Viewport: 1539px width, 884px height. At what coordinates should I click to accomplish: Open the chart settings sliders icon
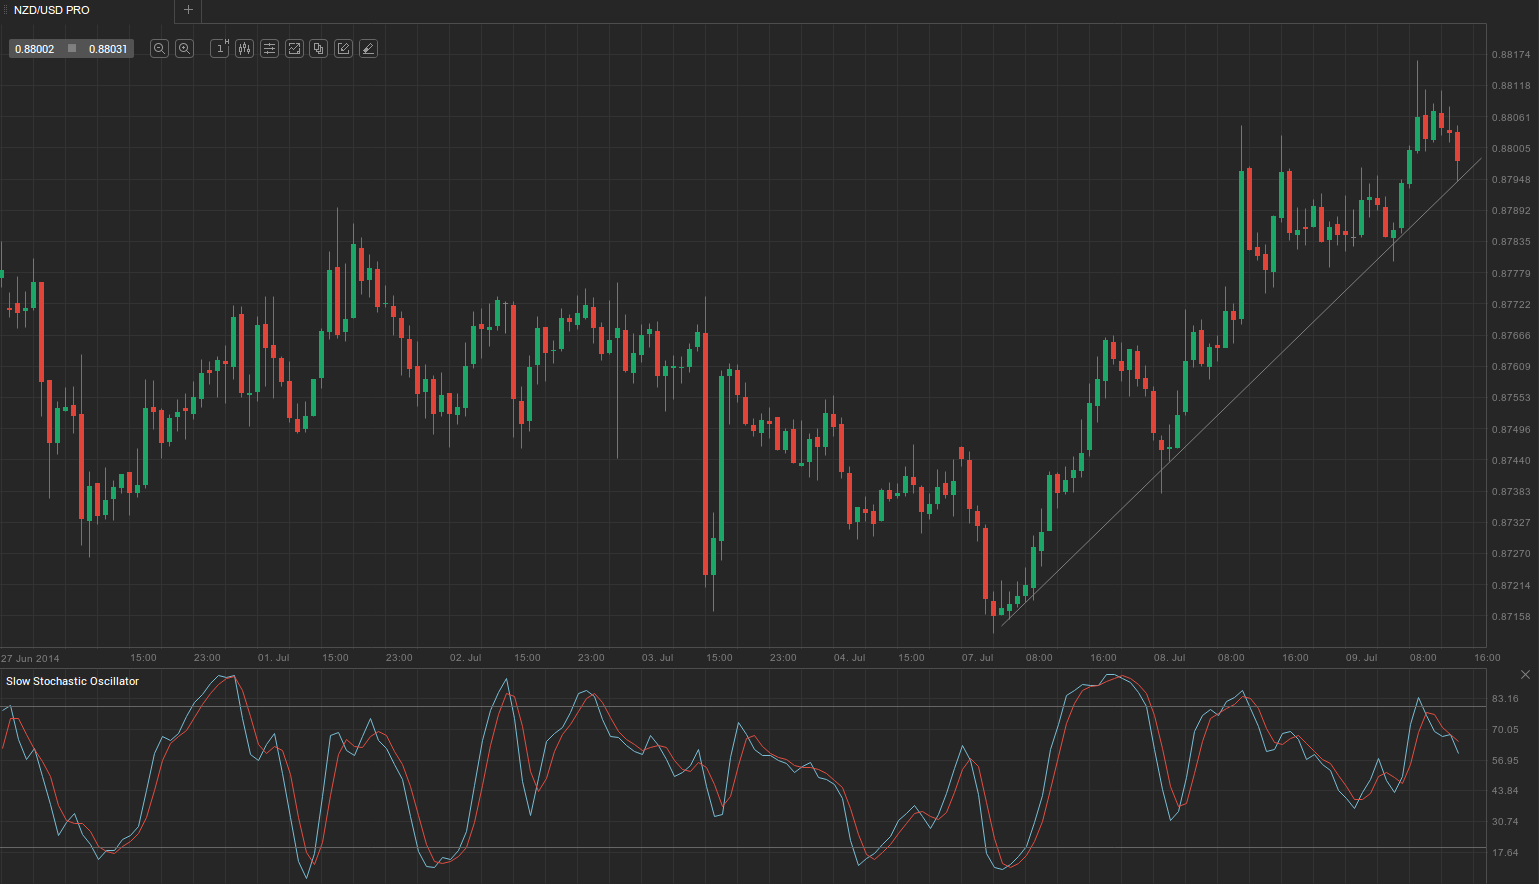[x=269, y=48]
